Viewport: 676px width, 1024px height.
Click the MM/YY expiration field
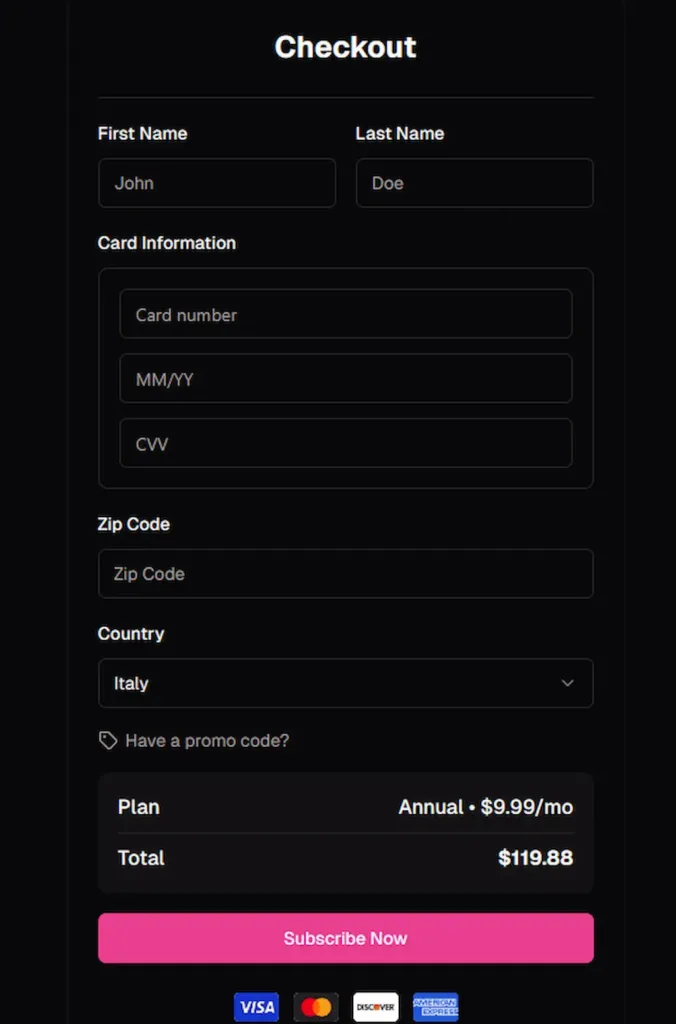click(345, 378)
